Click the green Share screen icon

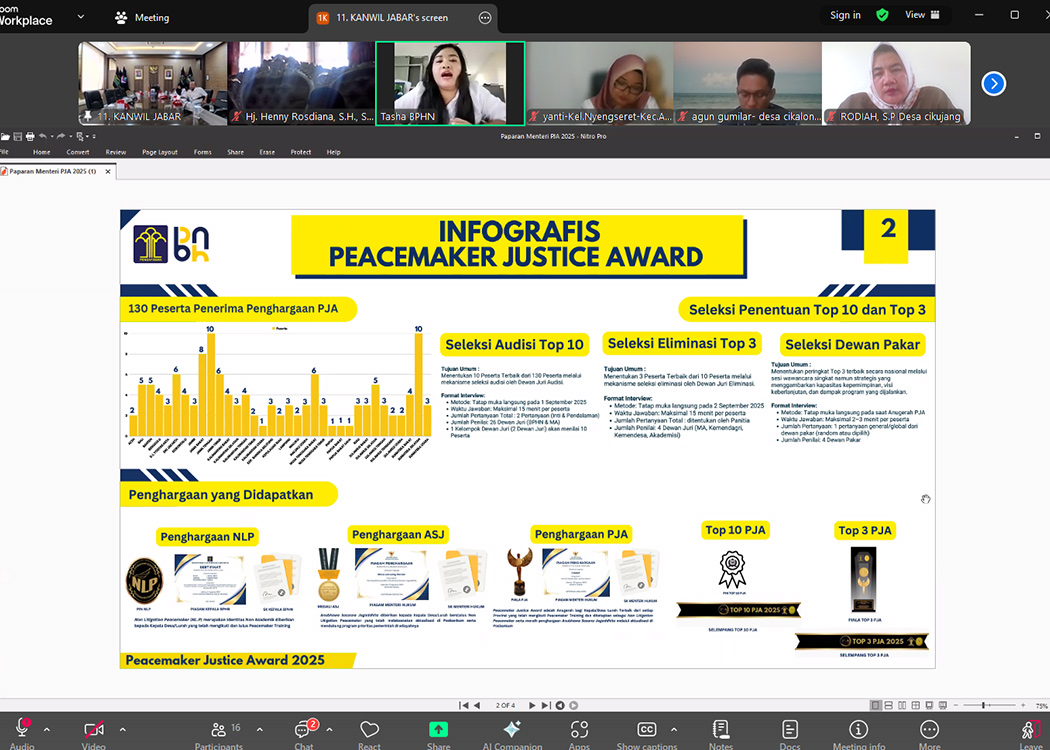point(438,731)
